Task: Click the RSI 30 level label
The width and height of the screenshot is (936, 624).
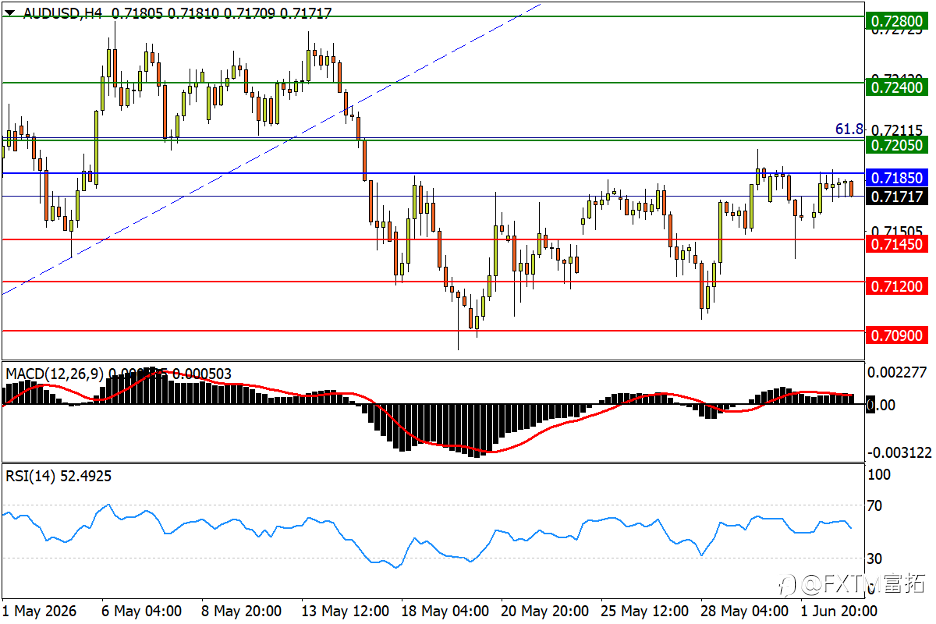Action: click(875, 559)
